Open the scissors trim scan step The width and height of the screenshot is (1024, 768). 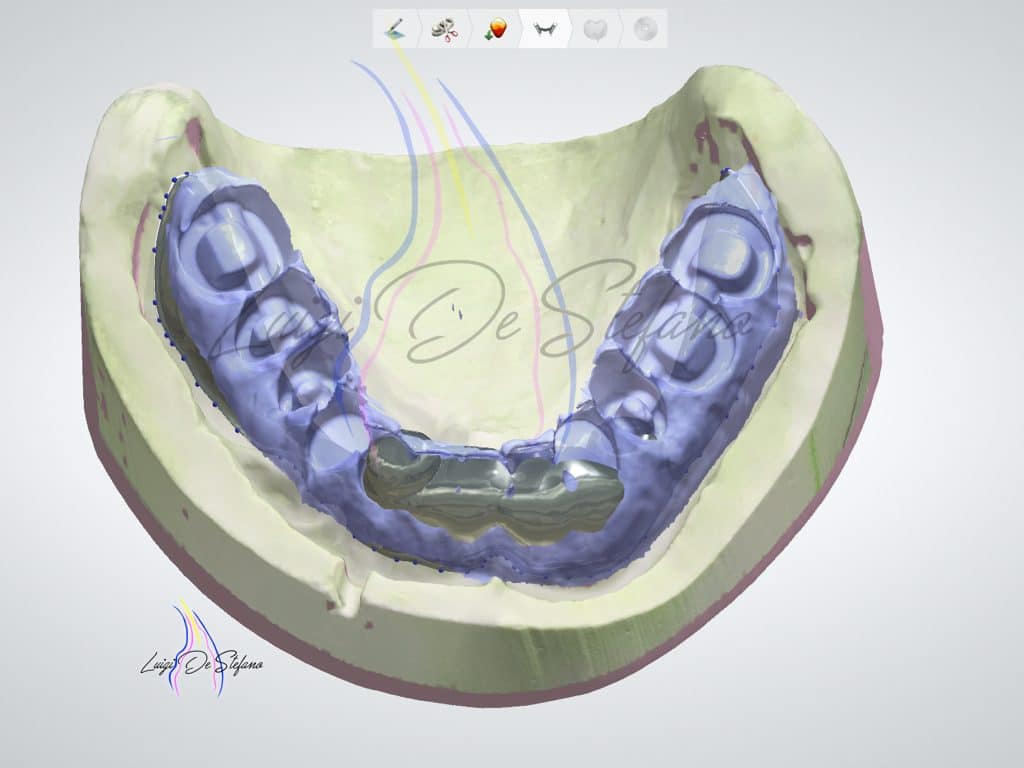coord(445,29)
